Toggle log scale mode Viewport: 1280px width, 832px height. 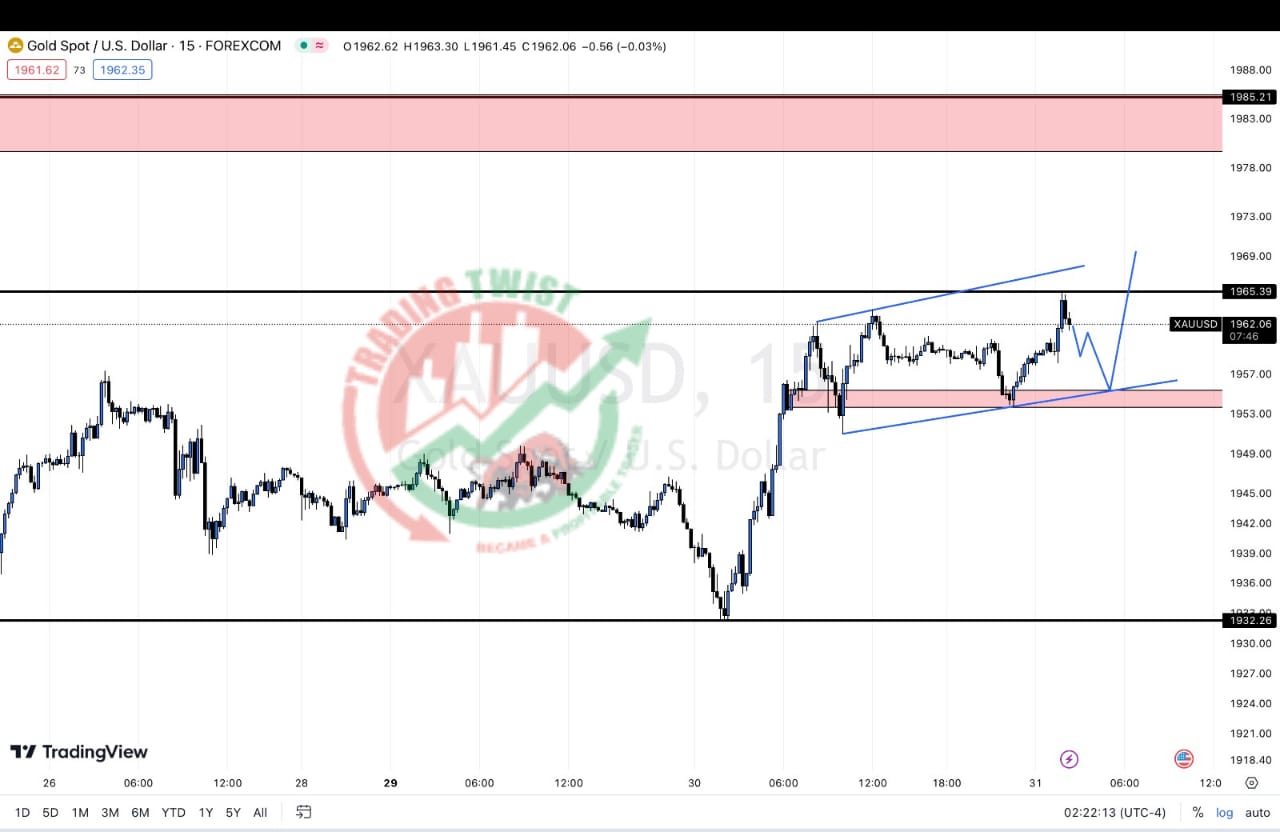click(x=1225, y=813)
